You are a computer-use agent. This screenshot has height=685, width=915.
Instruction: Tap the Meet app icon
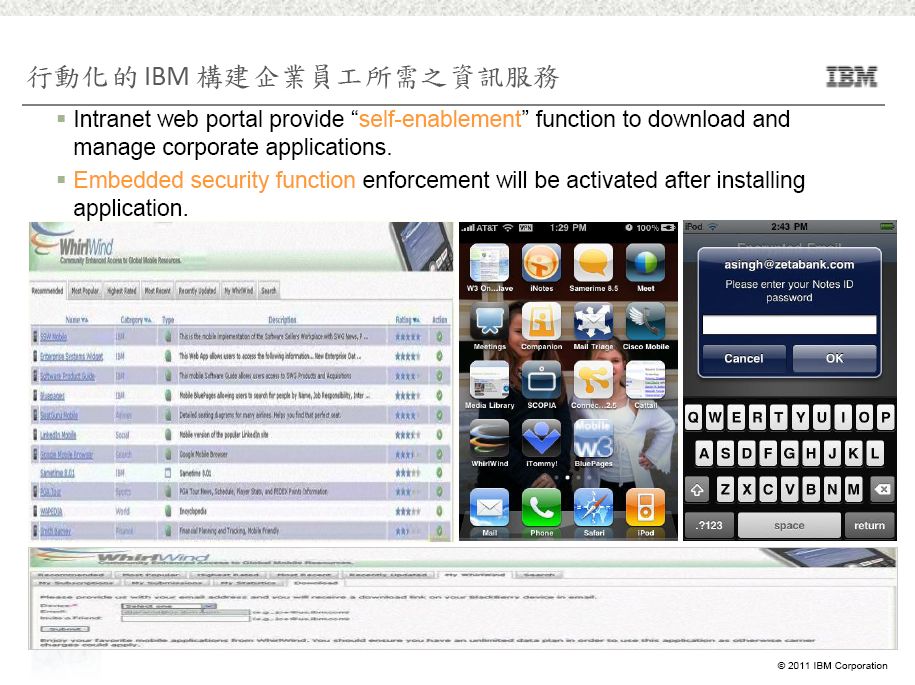(x=645, y=263)
